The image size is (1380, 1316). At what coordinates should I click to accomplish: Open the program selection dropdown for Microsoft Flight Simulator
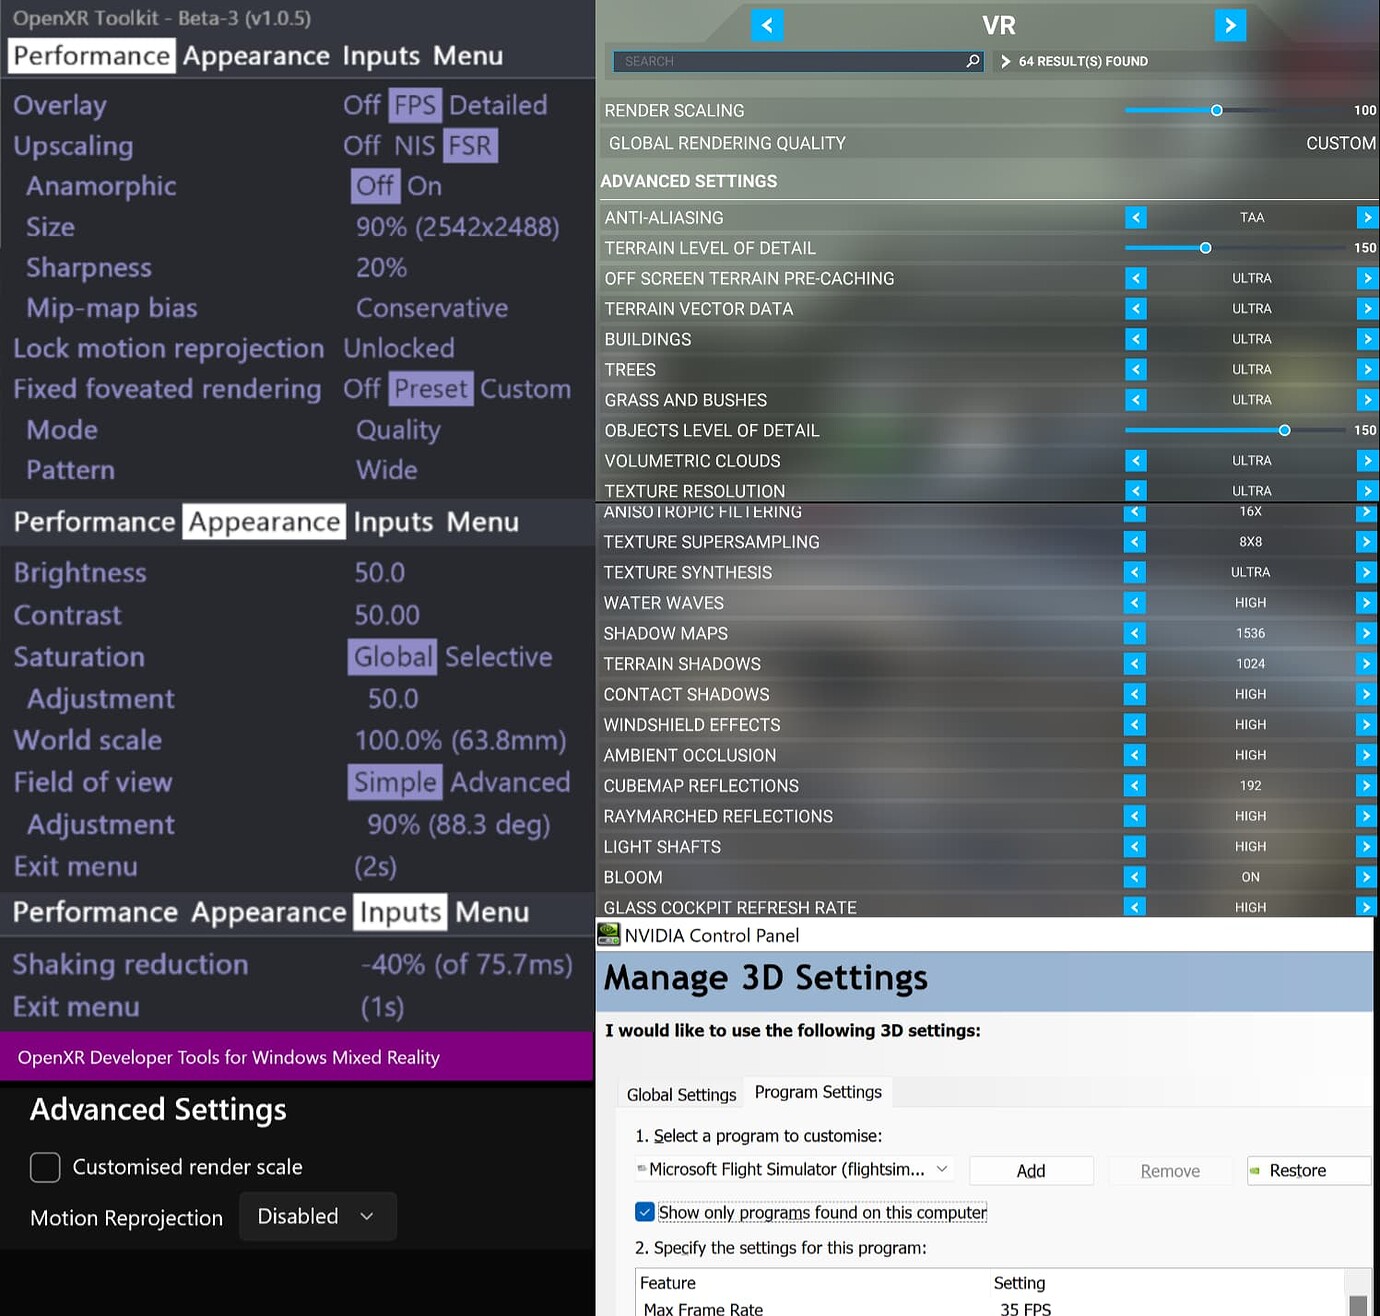tap(941, 1169)
